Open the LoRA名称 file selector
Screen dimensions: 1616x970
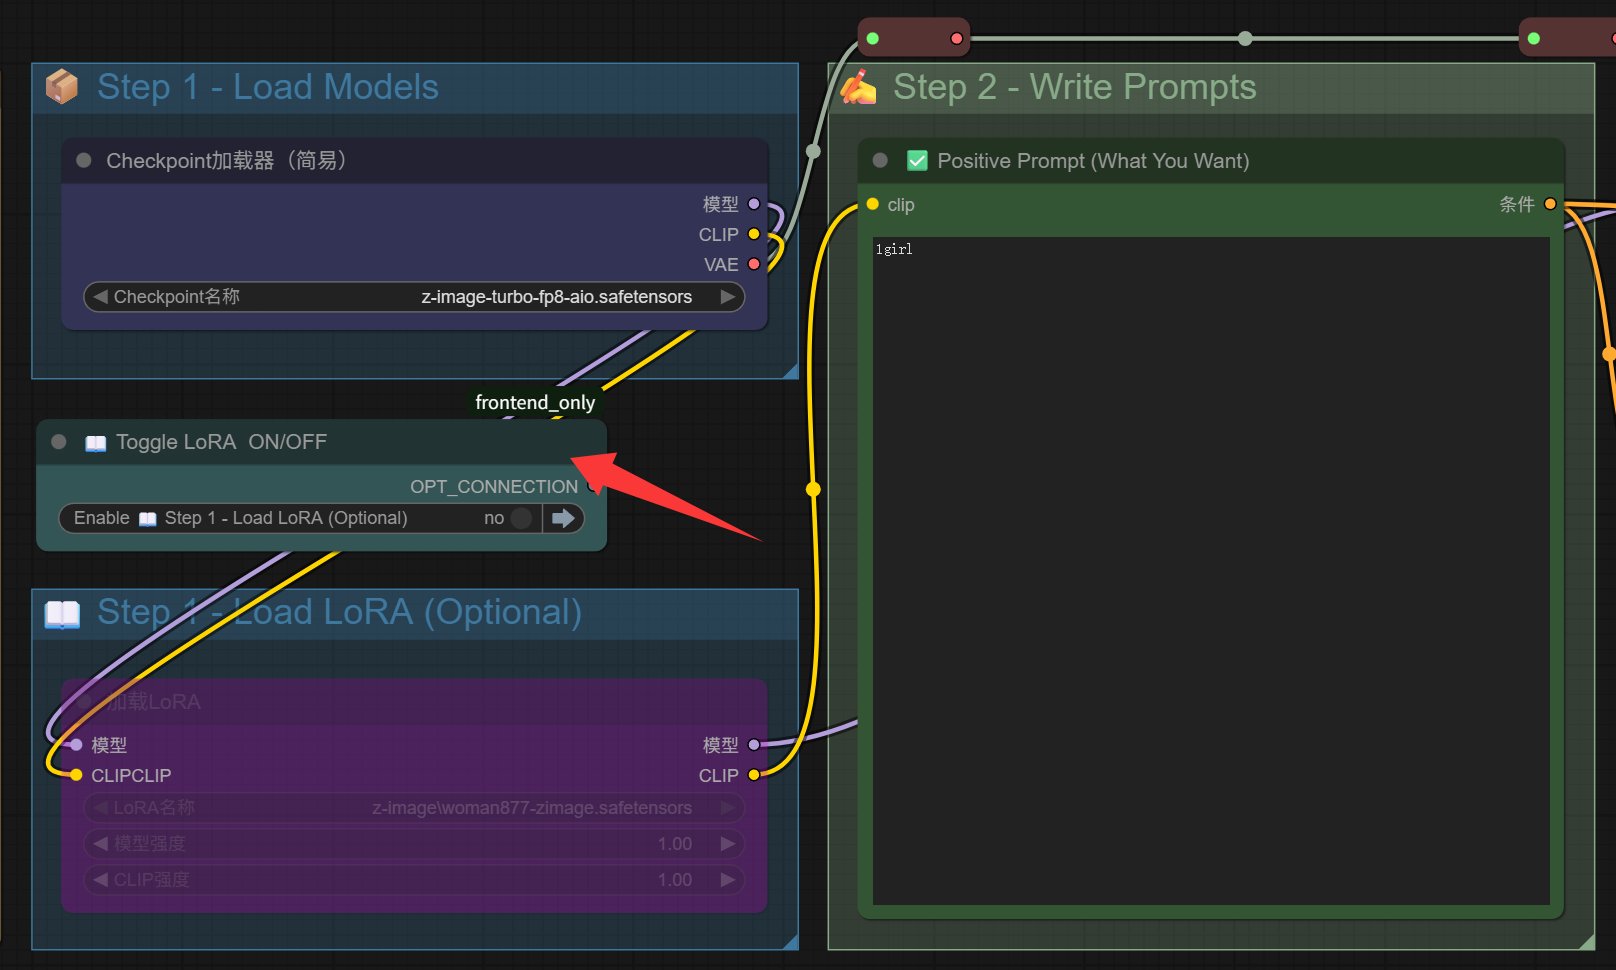pos(414,807)
